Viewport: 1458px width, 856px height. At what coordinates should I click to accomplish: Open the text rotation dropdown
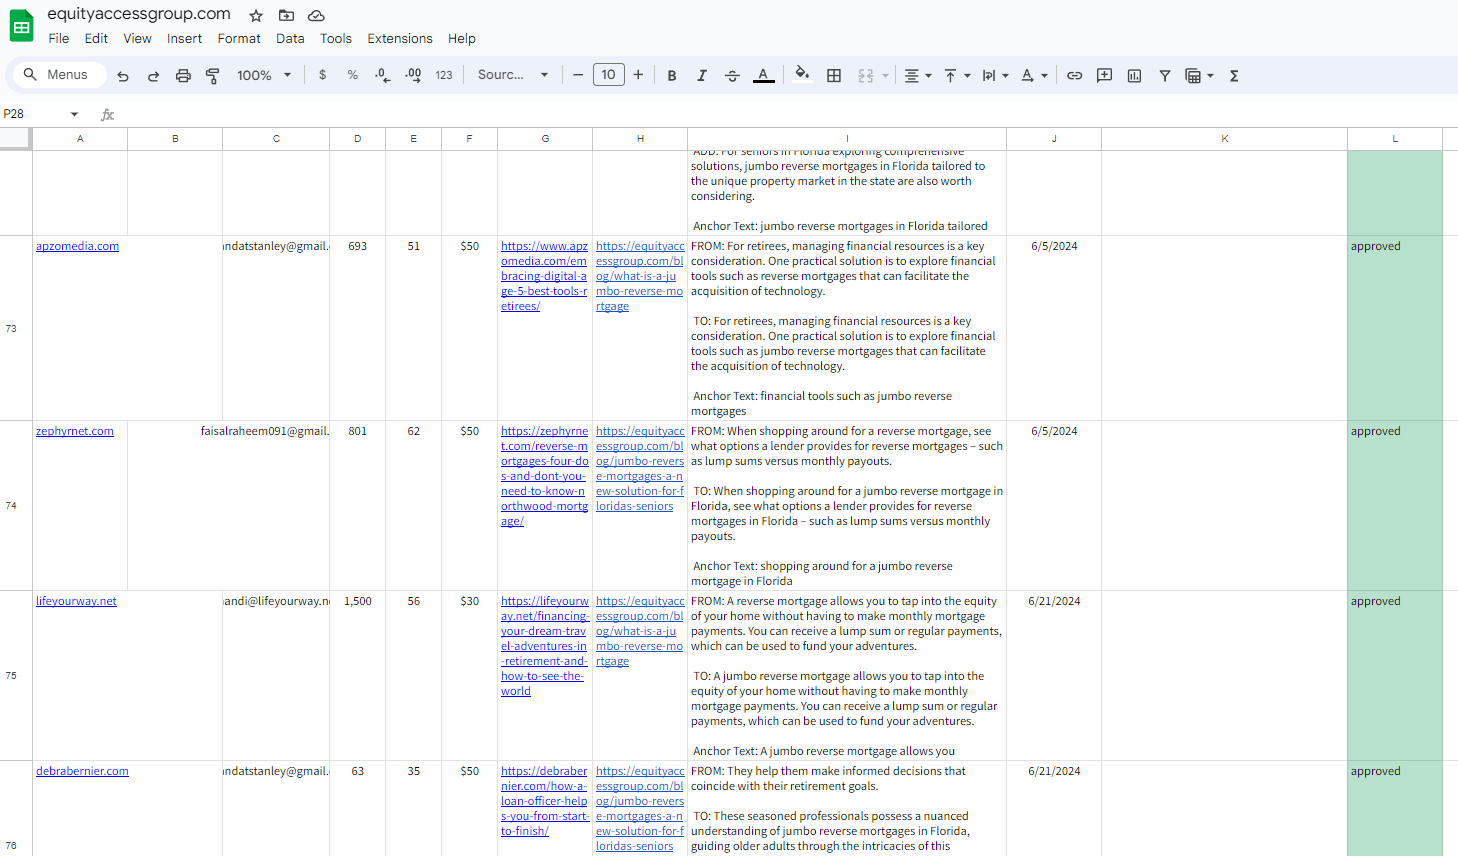[x=1034, y=75]
